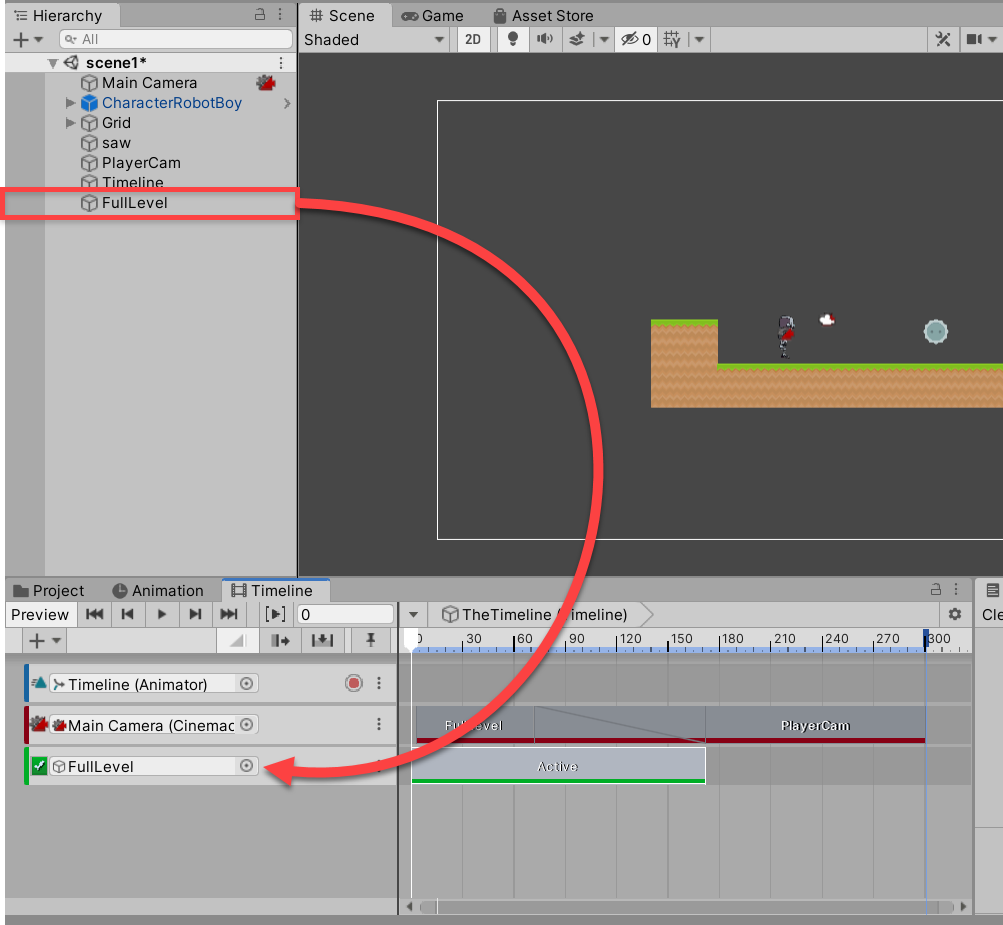Screen dimensions: 1003x925
Task: Lock the Hierarchy panel with the padlock icon
Action: (260, 14)
